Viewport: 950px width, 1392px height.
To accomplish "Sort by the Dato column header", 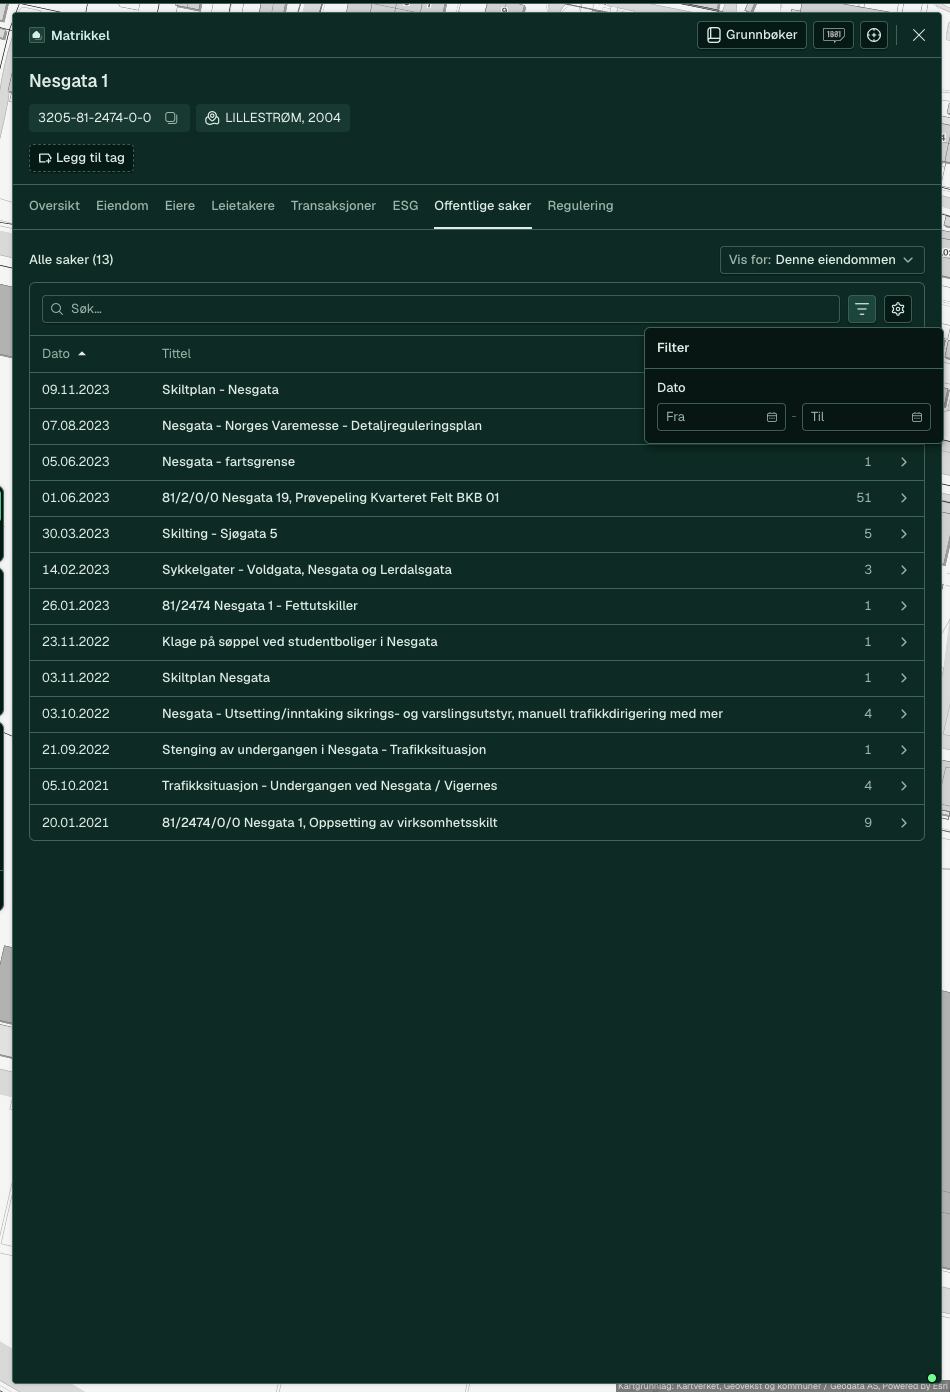I will (64, 354).
